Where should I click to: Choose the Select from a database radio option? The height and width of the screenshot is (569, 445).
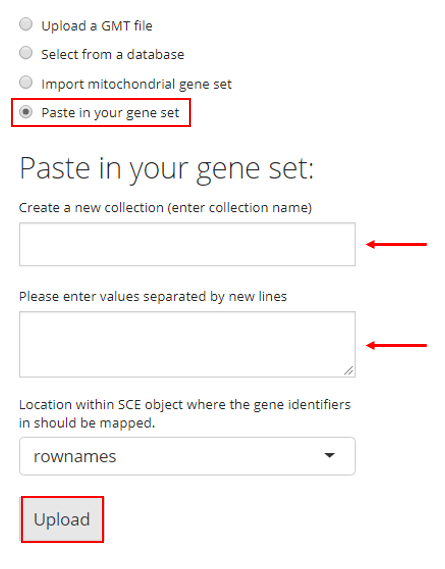point(26,53)
